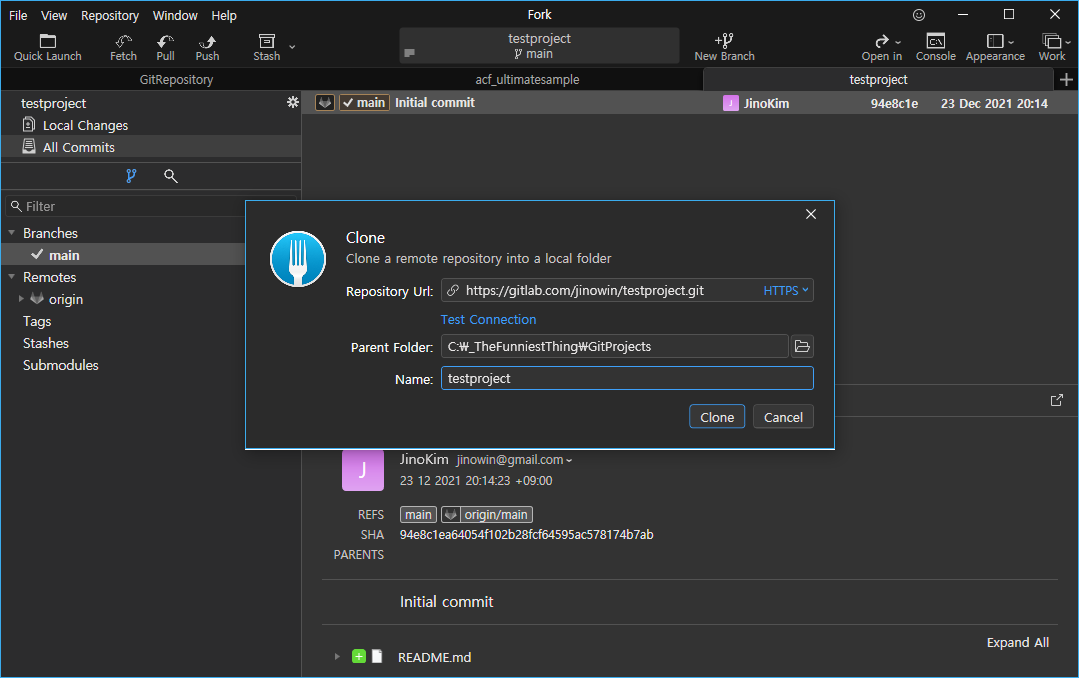The image size is (1079, 678).
Task: Click the search magnifier icon in sidebar
Action: click(171, 176)
